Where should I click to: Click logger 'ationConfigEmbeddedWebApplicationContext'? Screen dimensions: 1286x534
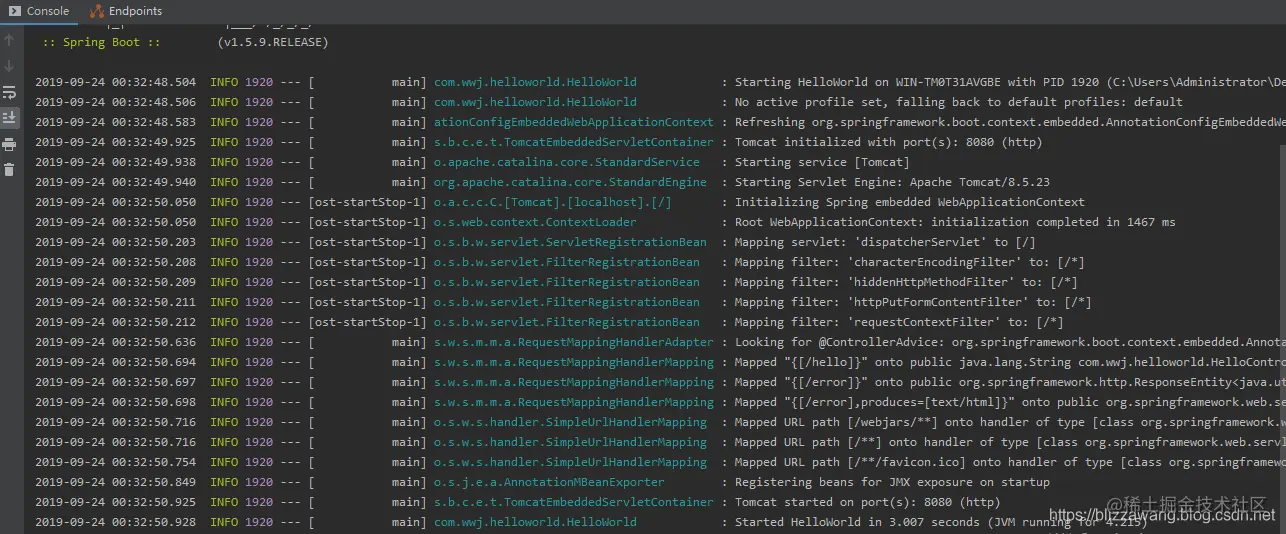point(574,122)
